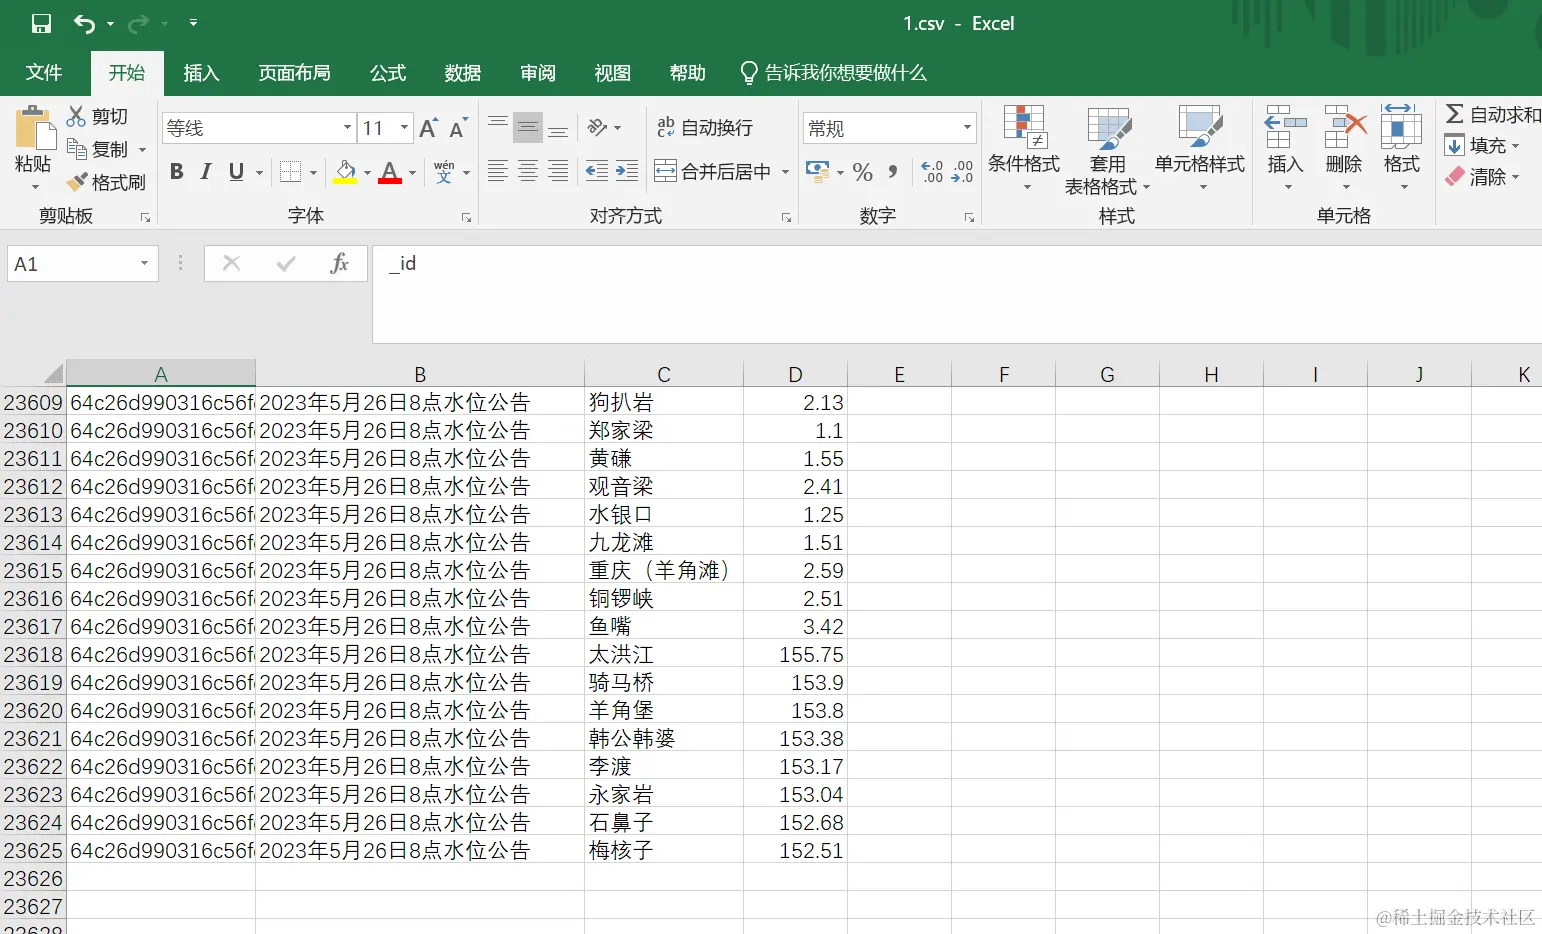Open 单元格样式 cell styles gallery

[x=1200, y=148]
